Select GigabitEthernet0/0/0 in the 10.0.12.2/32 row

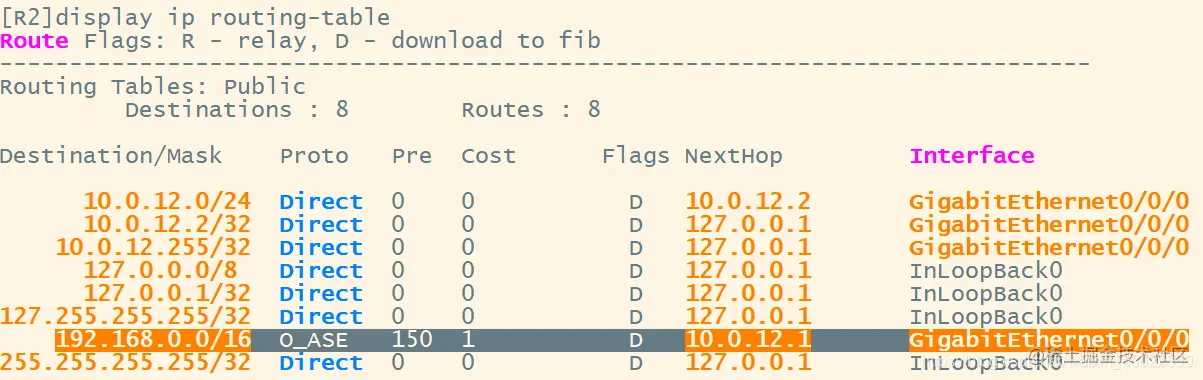coord(1049,225)
